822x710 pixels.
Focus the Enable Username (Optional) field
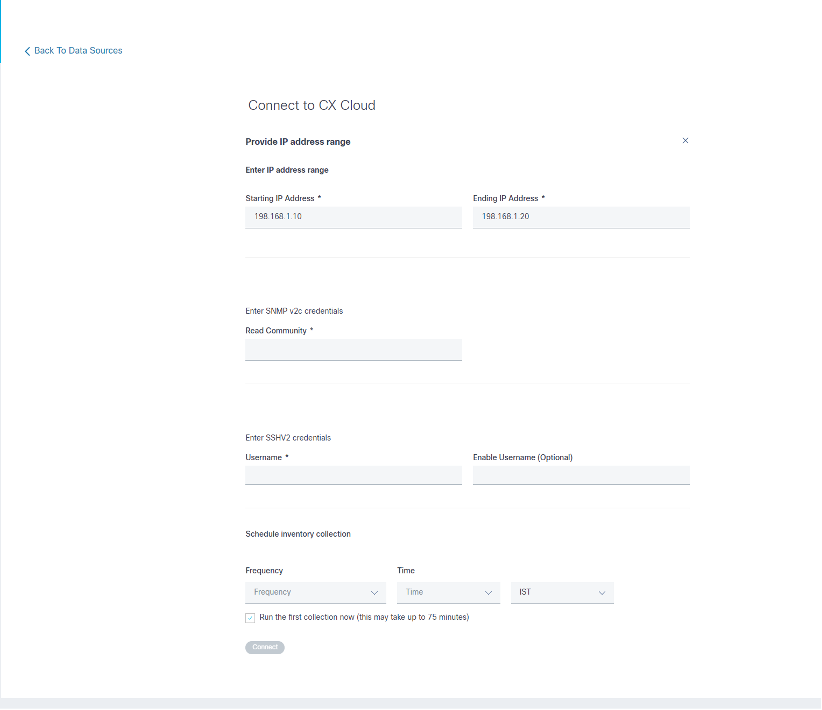(581, 476)
